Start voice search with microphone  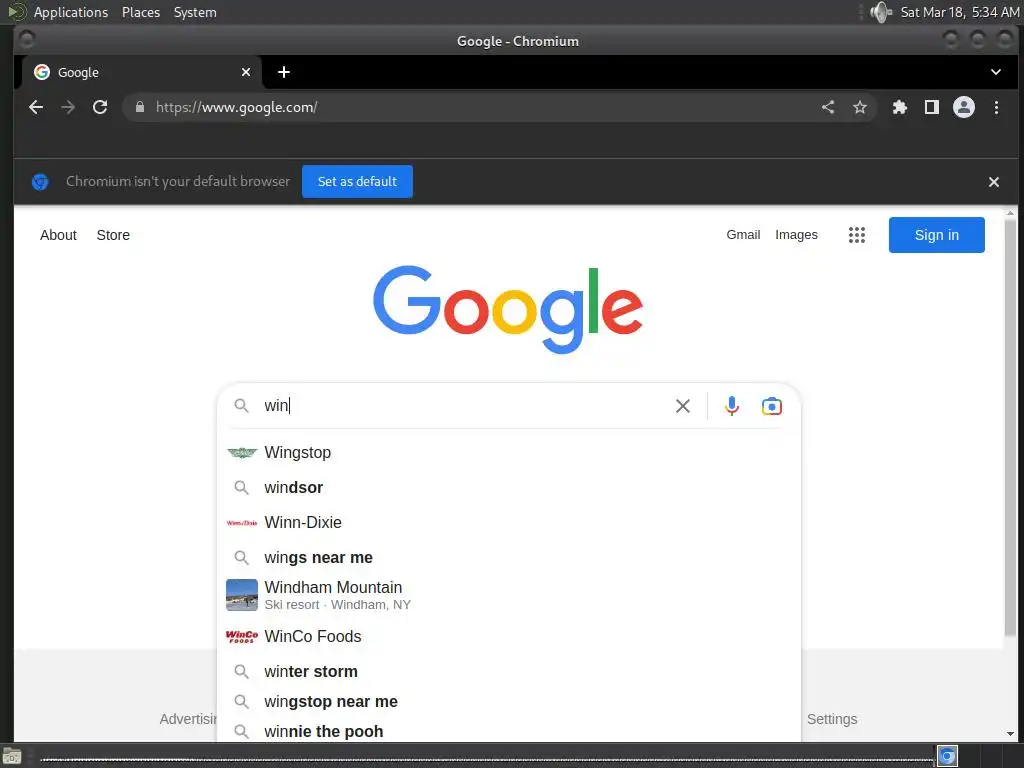[x=731, y=406]
